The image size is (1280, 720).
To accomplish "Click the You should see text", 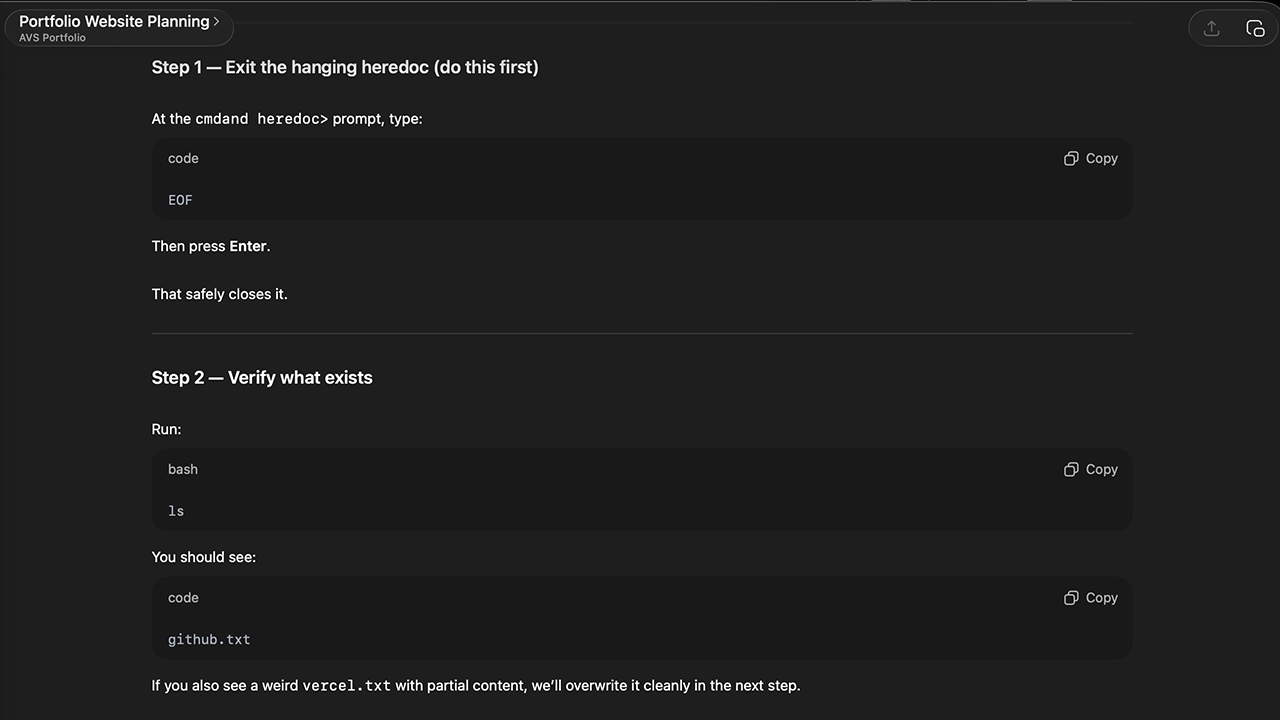I will point(204,557).
